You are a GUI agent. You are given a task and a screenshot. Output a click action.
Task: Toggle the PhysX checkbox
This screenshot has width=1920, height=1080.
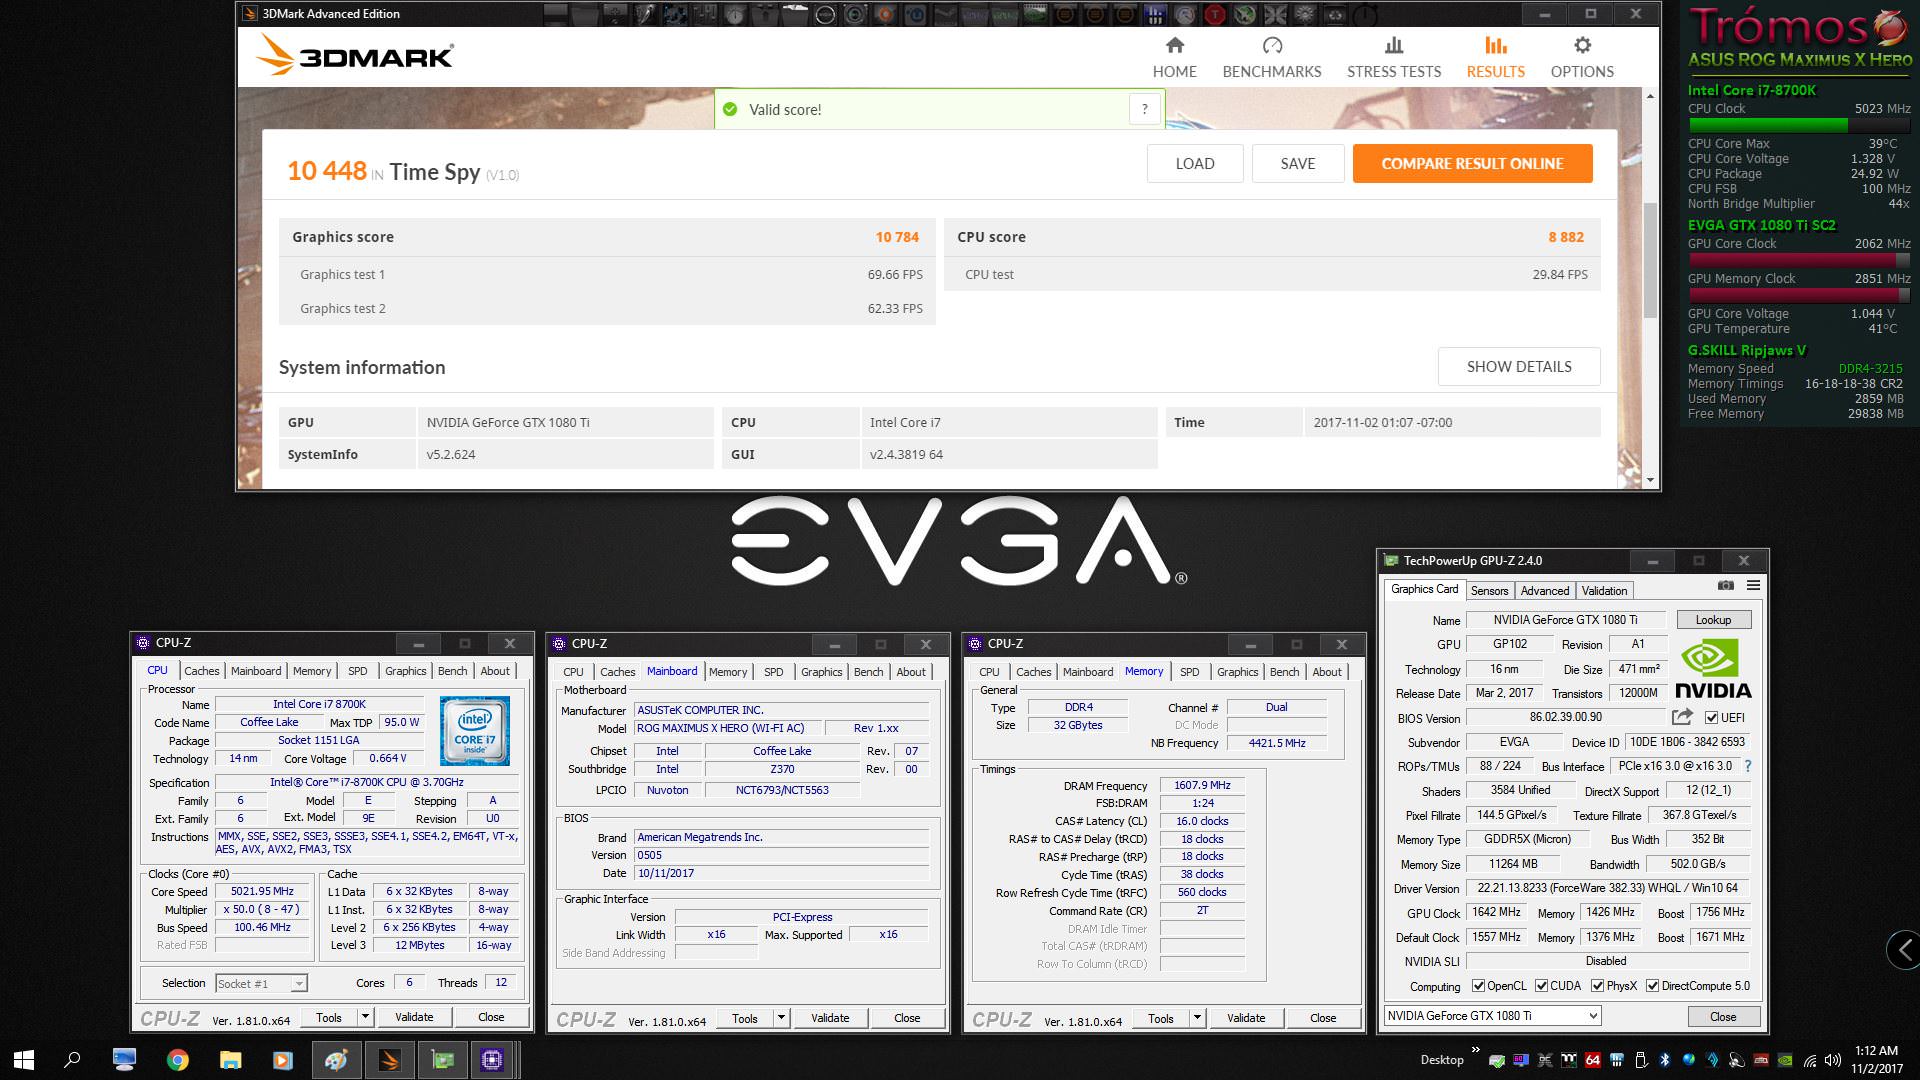point(1597,986)
